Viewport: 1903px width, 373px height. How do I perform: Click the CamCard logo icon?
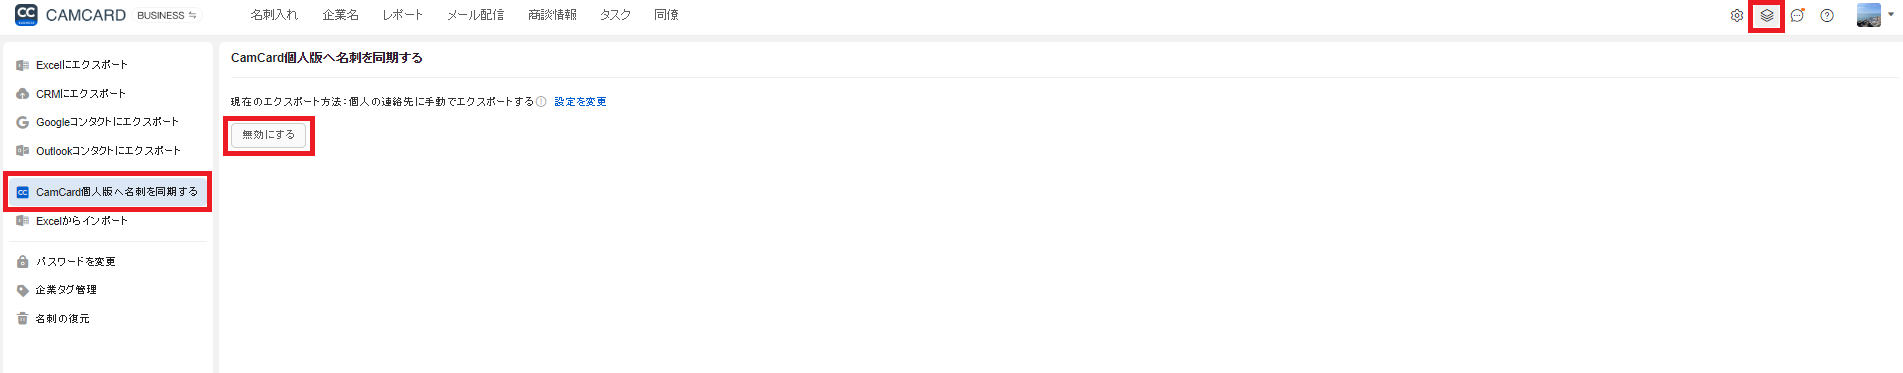pos(26,15)
